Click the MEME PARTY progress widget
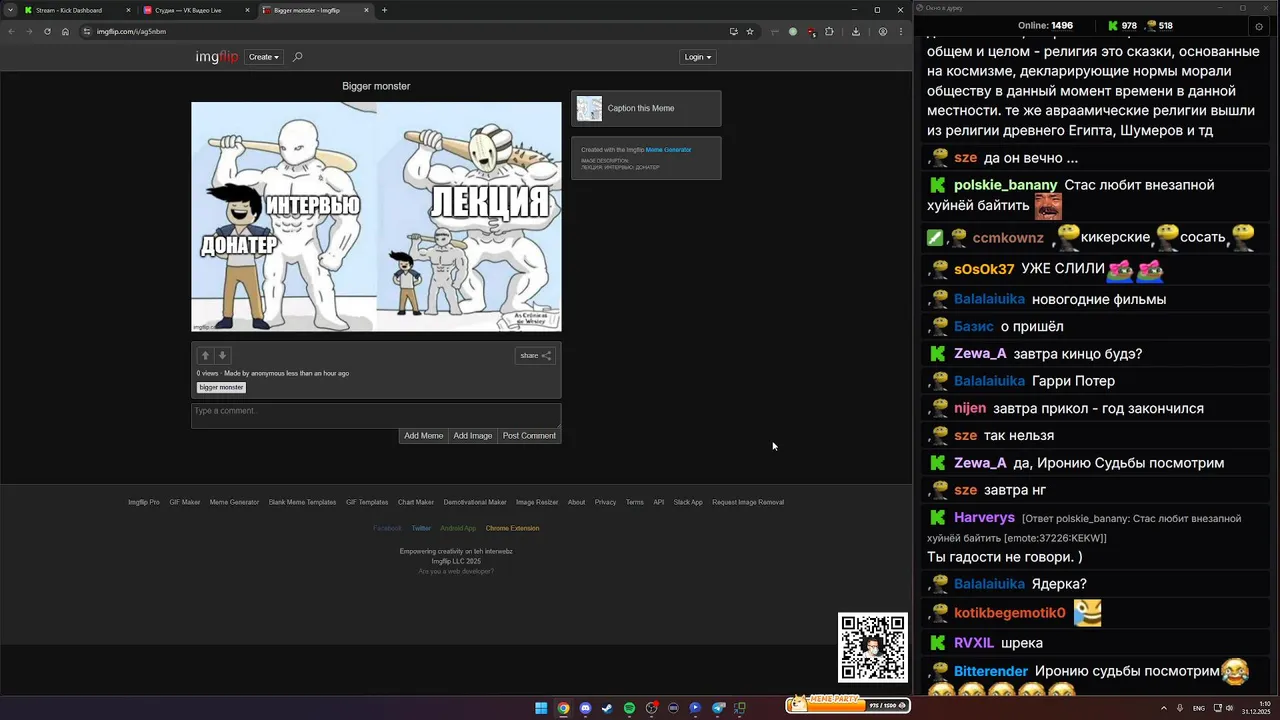Screen dimensions: 1280x720 (848, 705)
